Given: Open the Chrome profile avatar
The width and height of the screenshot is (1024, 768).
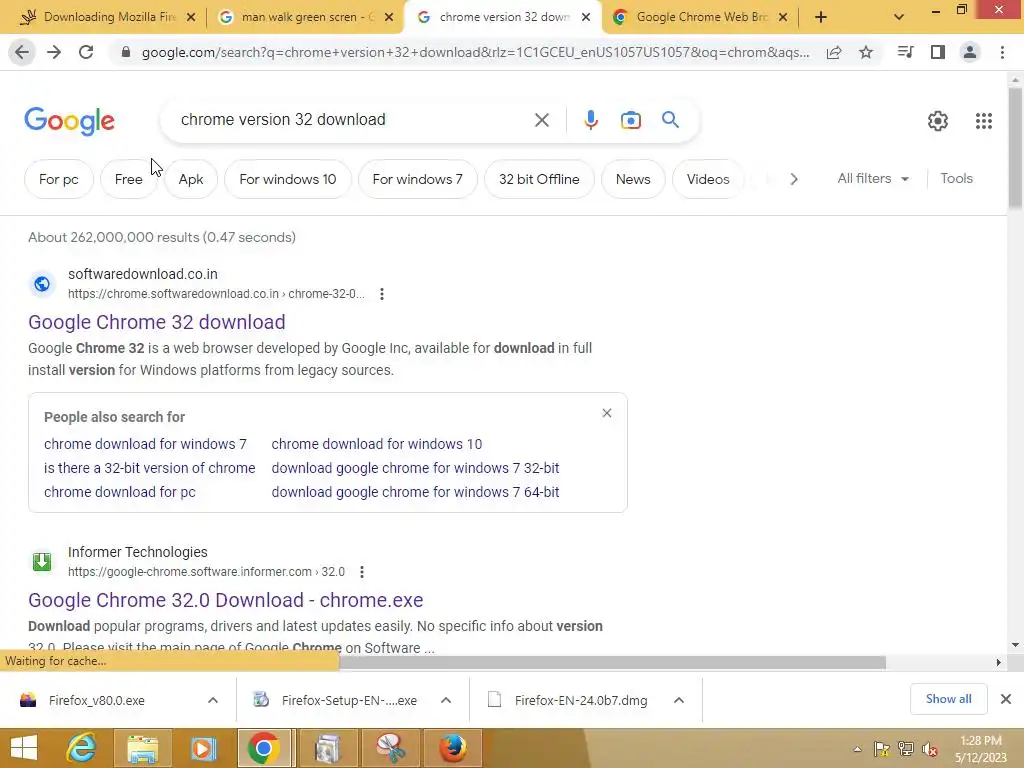Looking at the screenshot, I should pyautogui.click(x=970, y=52).
